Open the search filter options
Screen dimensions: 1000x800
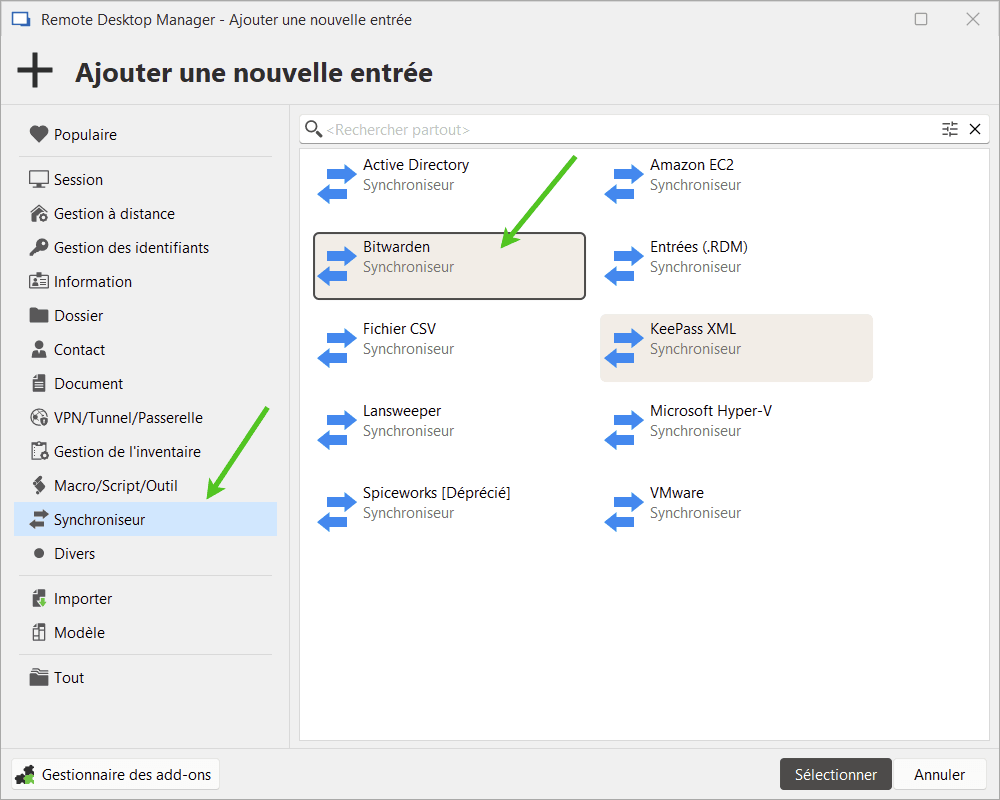tap(949, 129)
